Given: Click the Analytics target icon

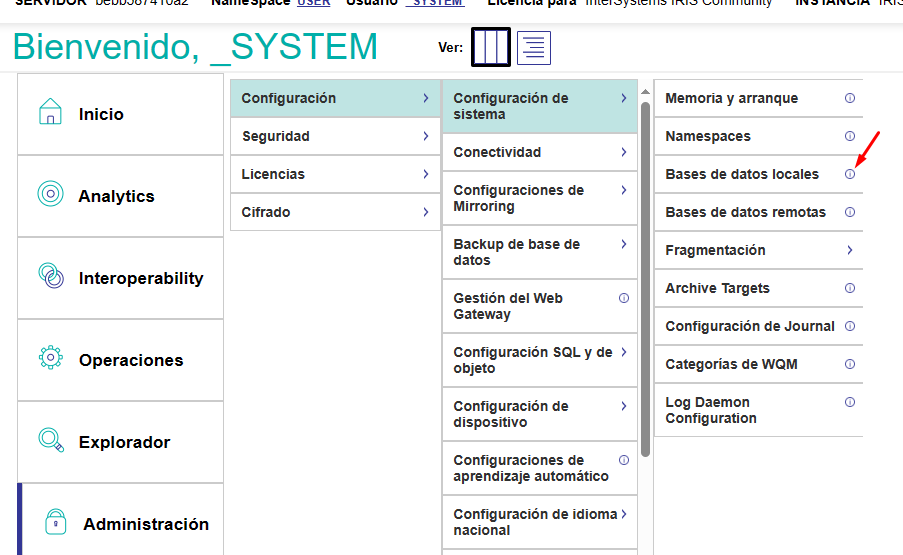Looking at the screenshot, I should (x=50, y=194).
